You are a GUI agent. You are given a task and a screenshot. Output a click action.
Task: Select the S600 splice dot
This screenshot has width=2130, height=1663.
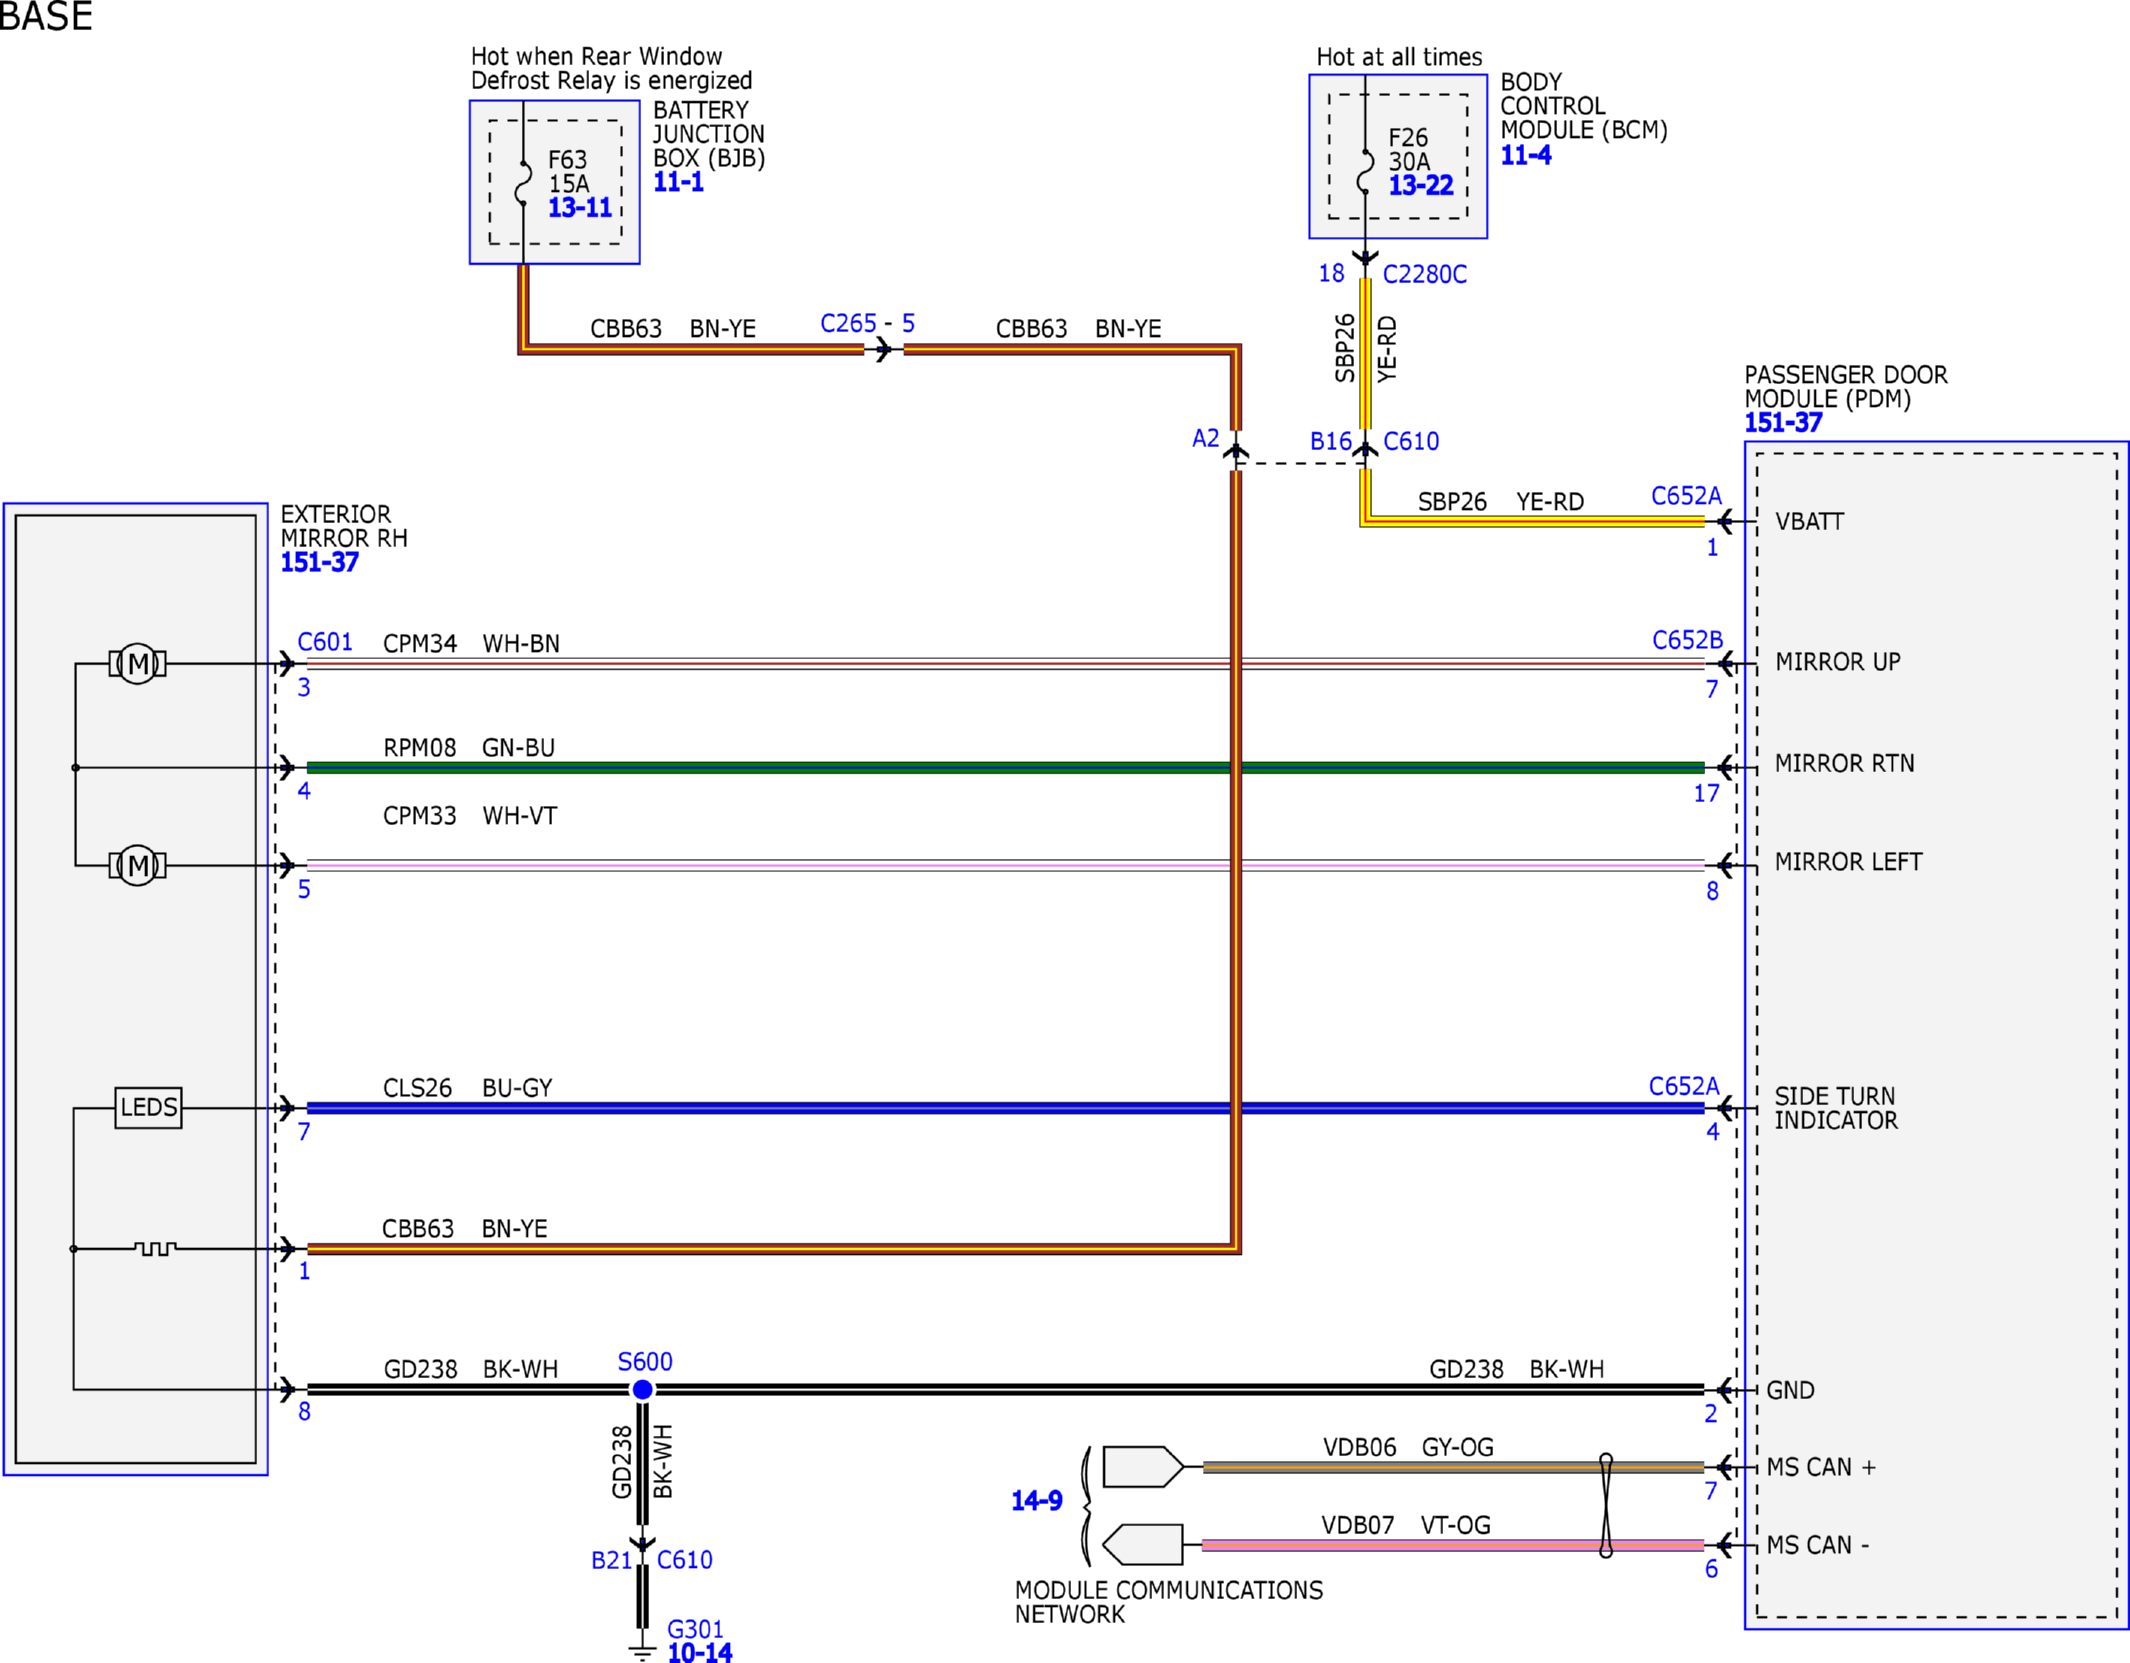(x=643, y=1389)
